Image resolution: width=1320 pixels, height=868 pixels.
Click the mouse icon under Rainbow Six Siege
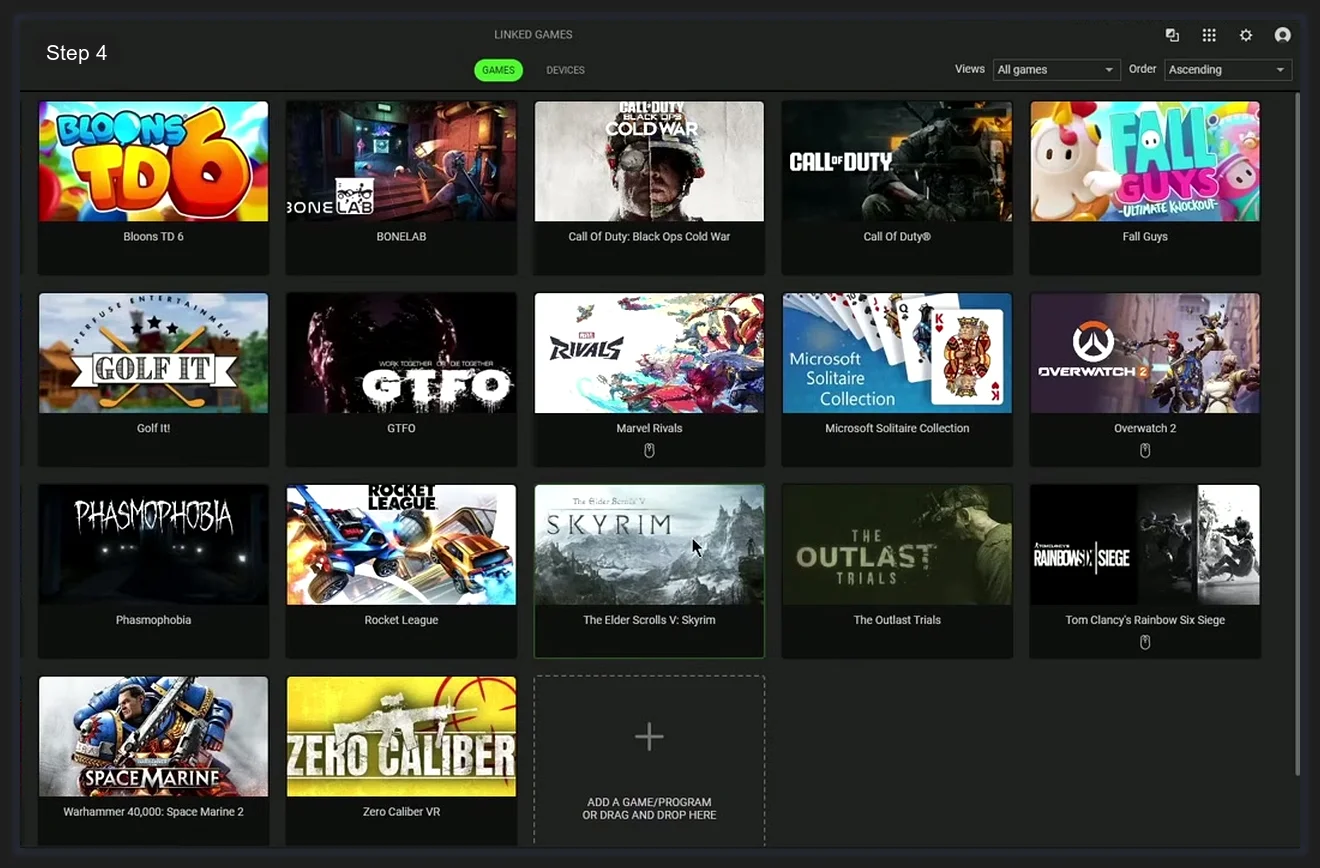point(1145,642)
